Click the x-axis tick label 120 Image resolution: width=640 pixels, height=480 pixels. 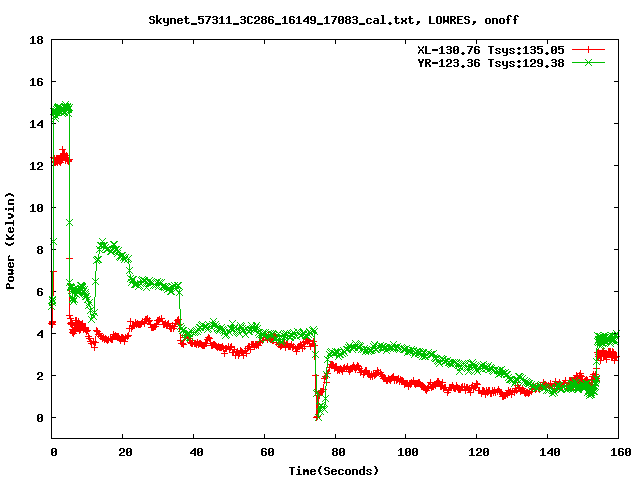479,452
